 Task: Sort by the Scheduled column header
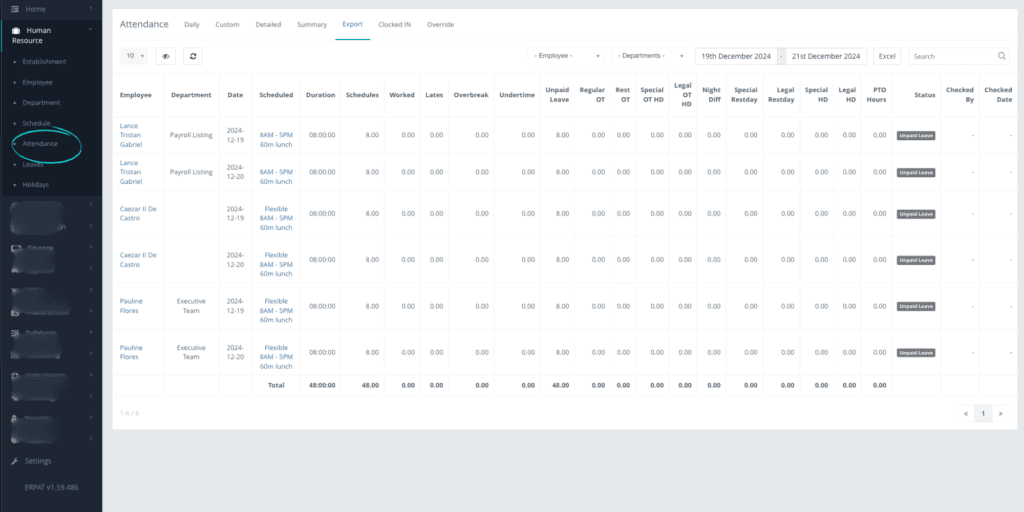pos(276,95)
